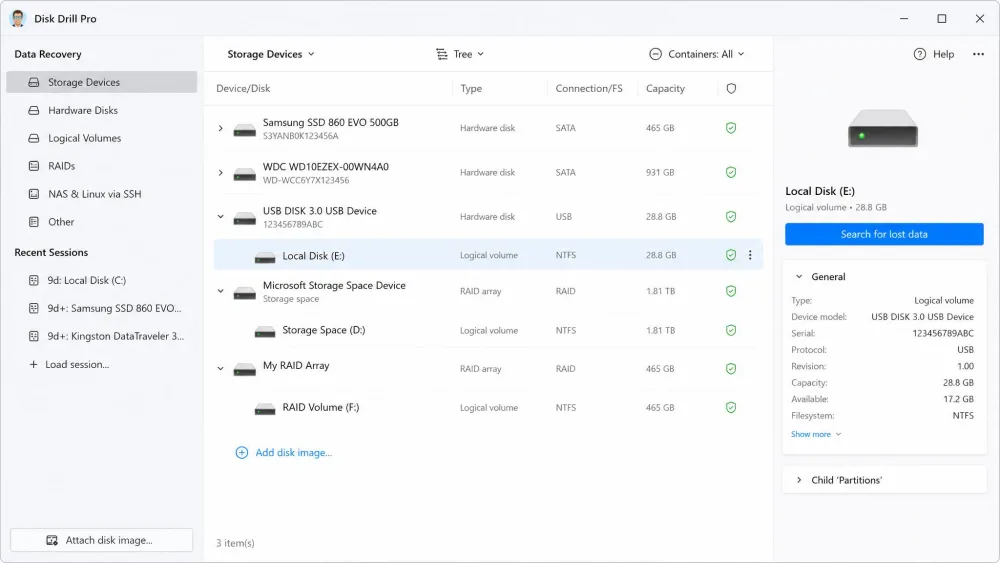Click '3 item(s)' status text
The width and height of the screenshot is (1000, 563).
(235, 543)
